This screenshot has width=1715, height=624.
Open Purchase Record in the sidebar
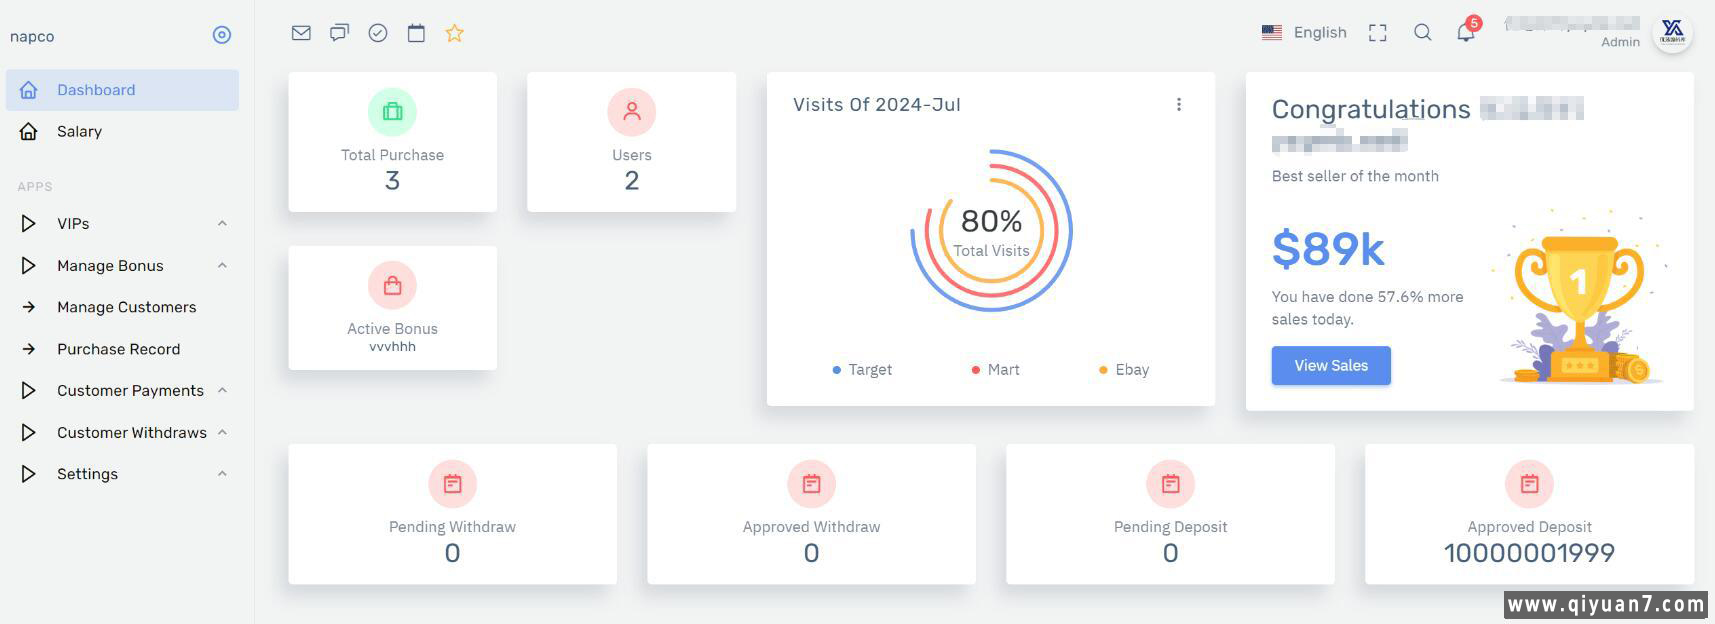(x=118, y=349)
